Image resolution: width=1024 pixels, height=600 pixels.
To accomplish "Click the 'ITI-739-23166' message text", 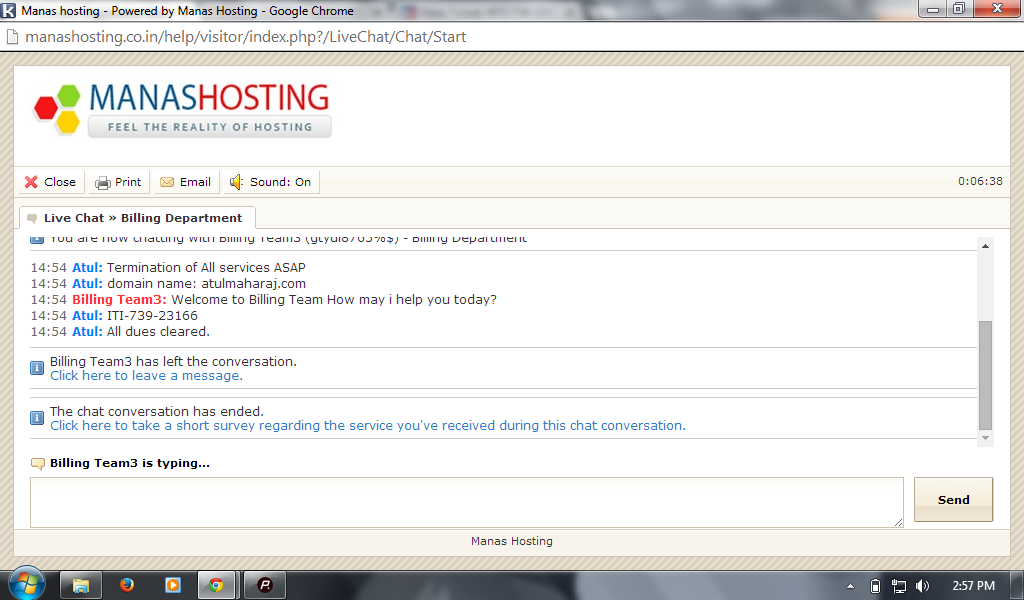I will point(152,316).
